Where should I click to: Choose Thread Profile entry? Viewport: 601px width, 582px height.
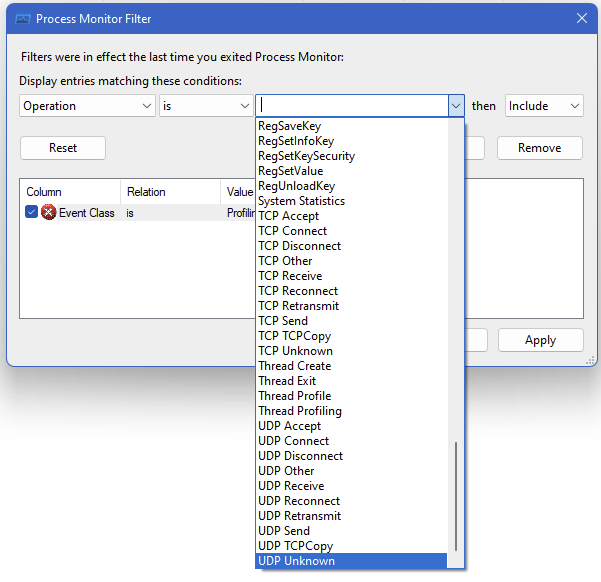[x=351, y=395]
